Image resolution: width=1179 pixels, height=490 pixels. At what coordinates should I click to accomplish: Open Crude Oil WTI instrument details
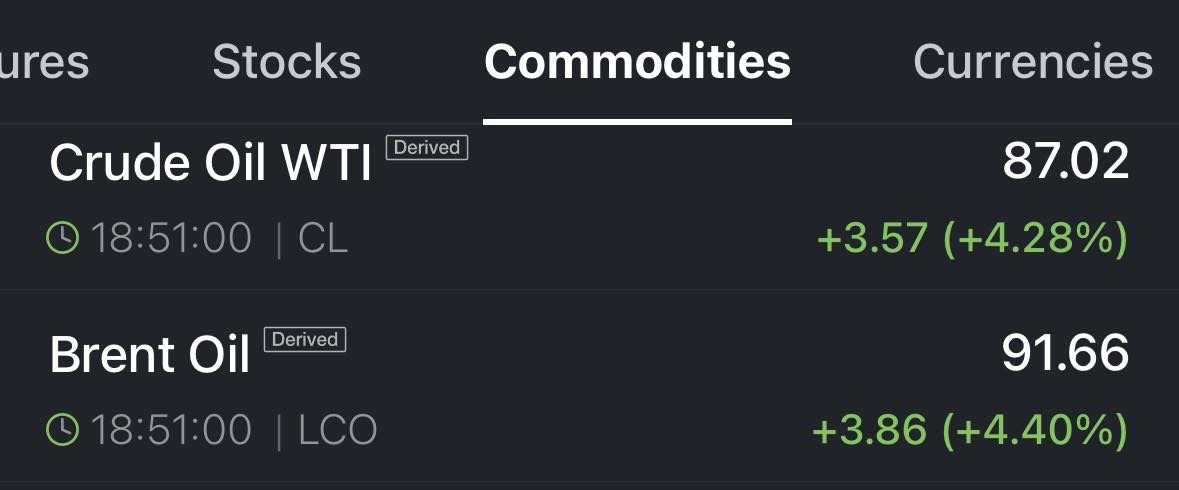pos(210,163)
